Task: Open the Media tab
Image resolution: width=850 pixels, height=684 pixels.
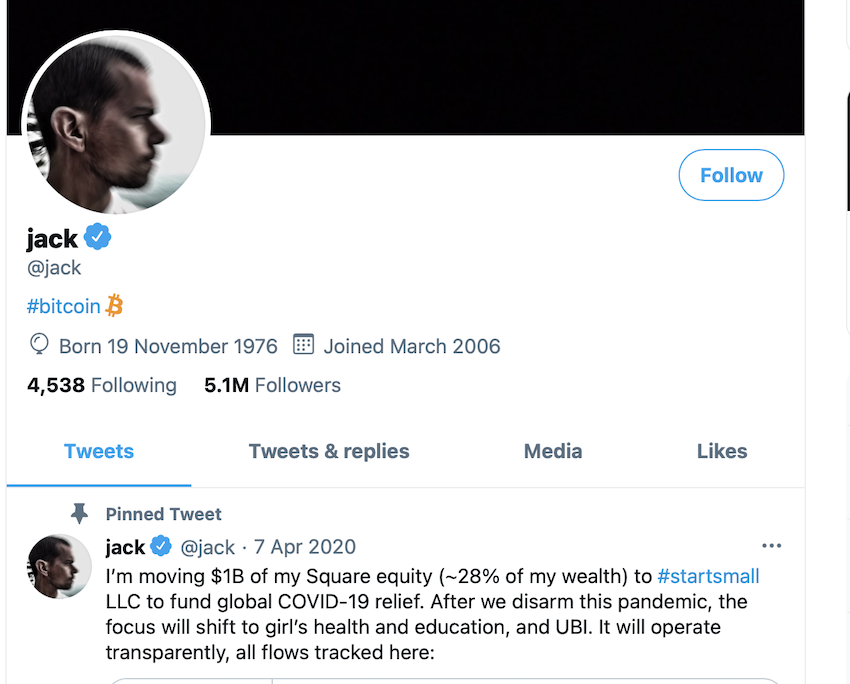Action: (x=553, y=451)
